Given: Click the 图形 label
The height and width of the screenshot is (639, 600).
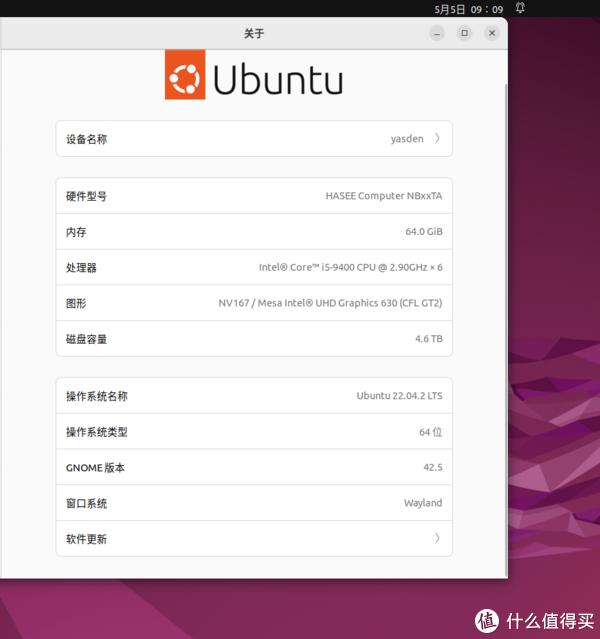Looking at the screenshot, I should (76, 304).
